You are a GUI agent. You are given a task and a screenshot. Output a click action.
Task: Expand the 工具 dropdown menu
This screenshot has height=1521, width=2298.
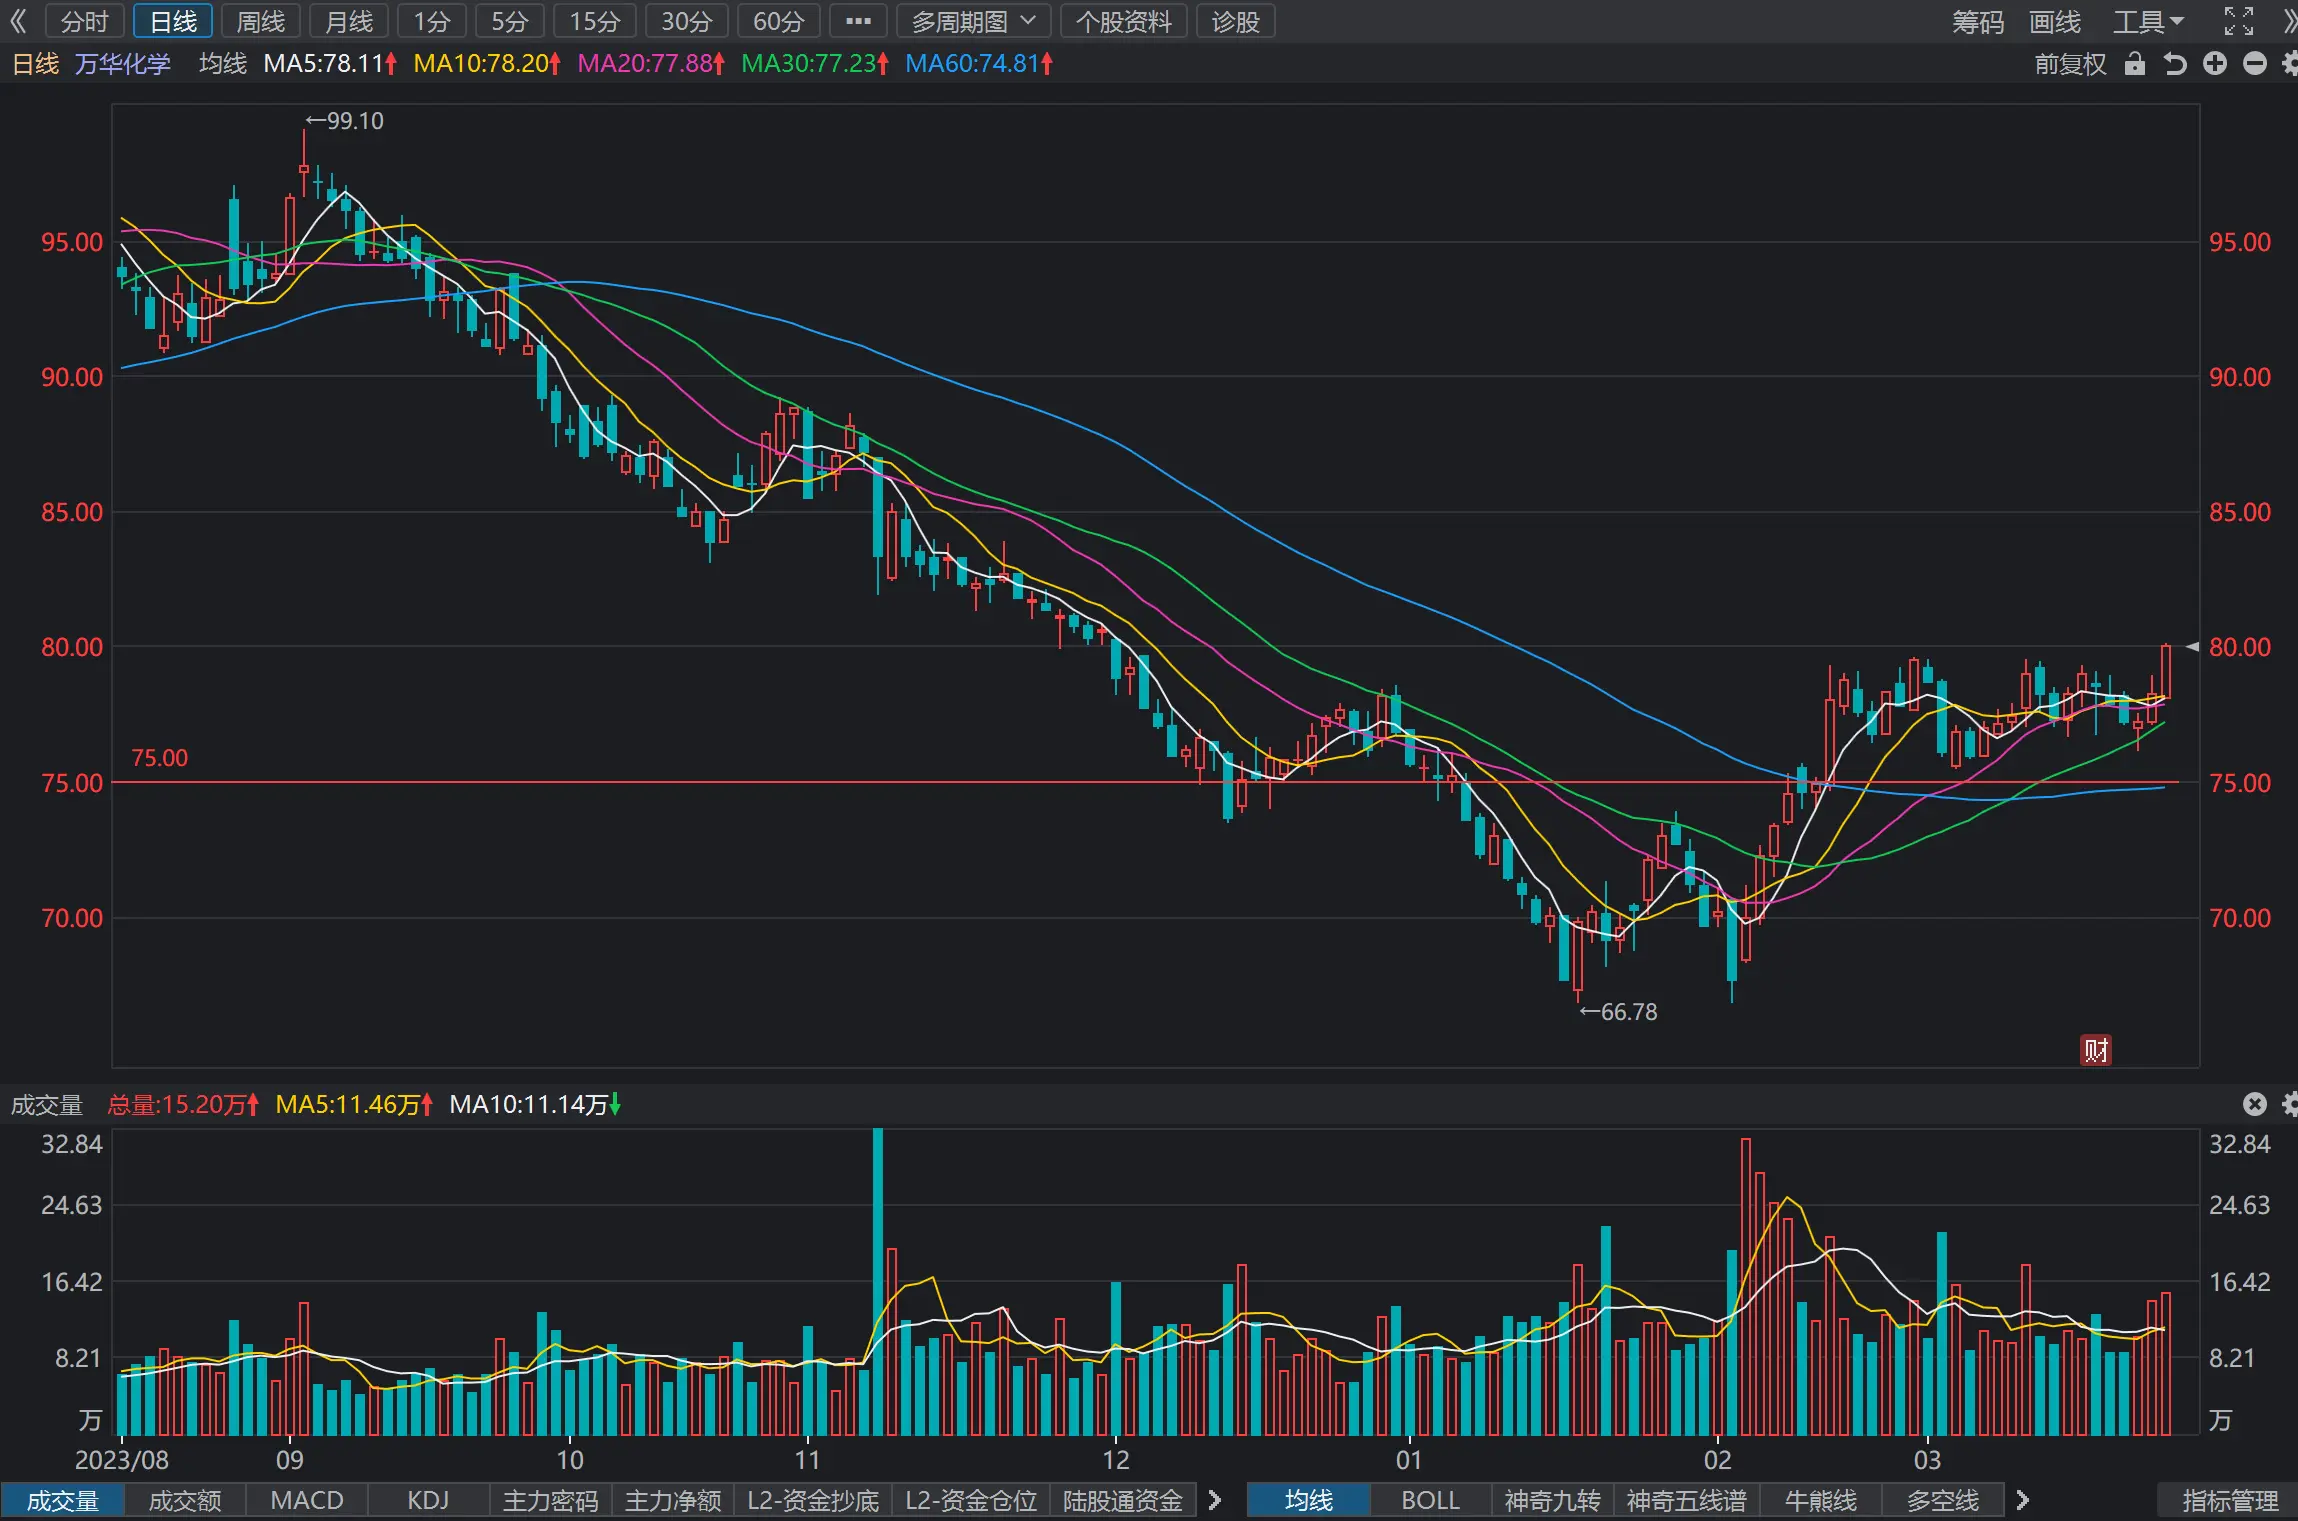point(2149,21)
